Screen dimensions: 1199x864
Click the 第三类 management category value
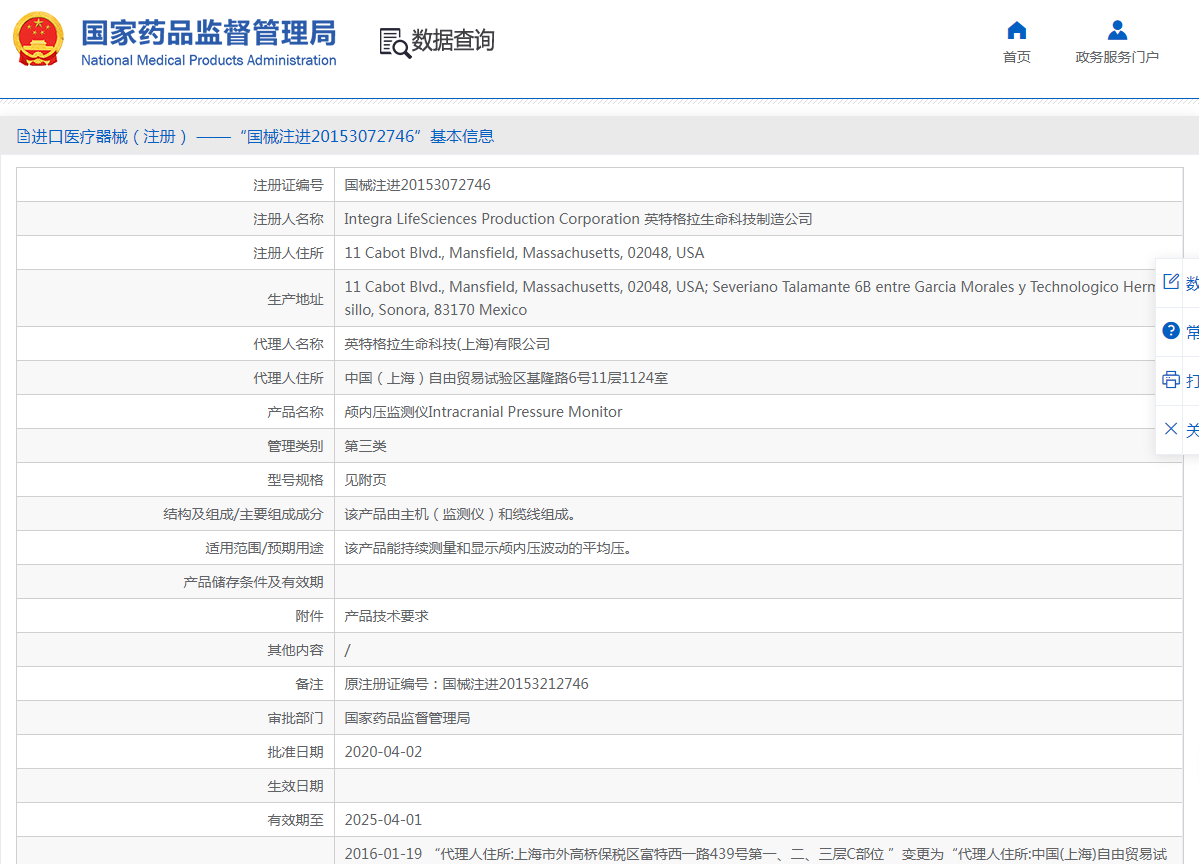(366, 446)
